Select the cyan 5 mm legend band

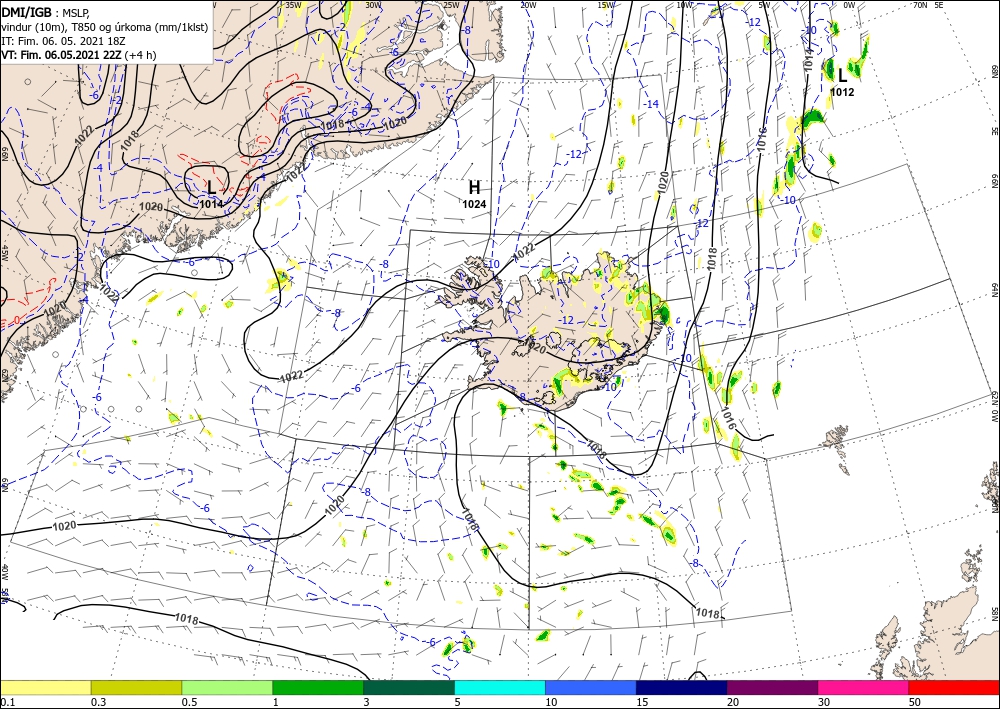500,688
